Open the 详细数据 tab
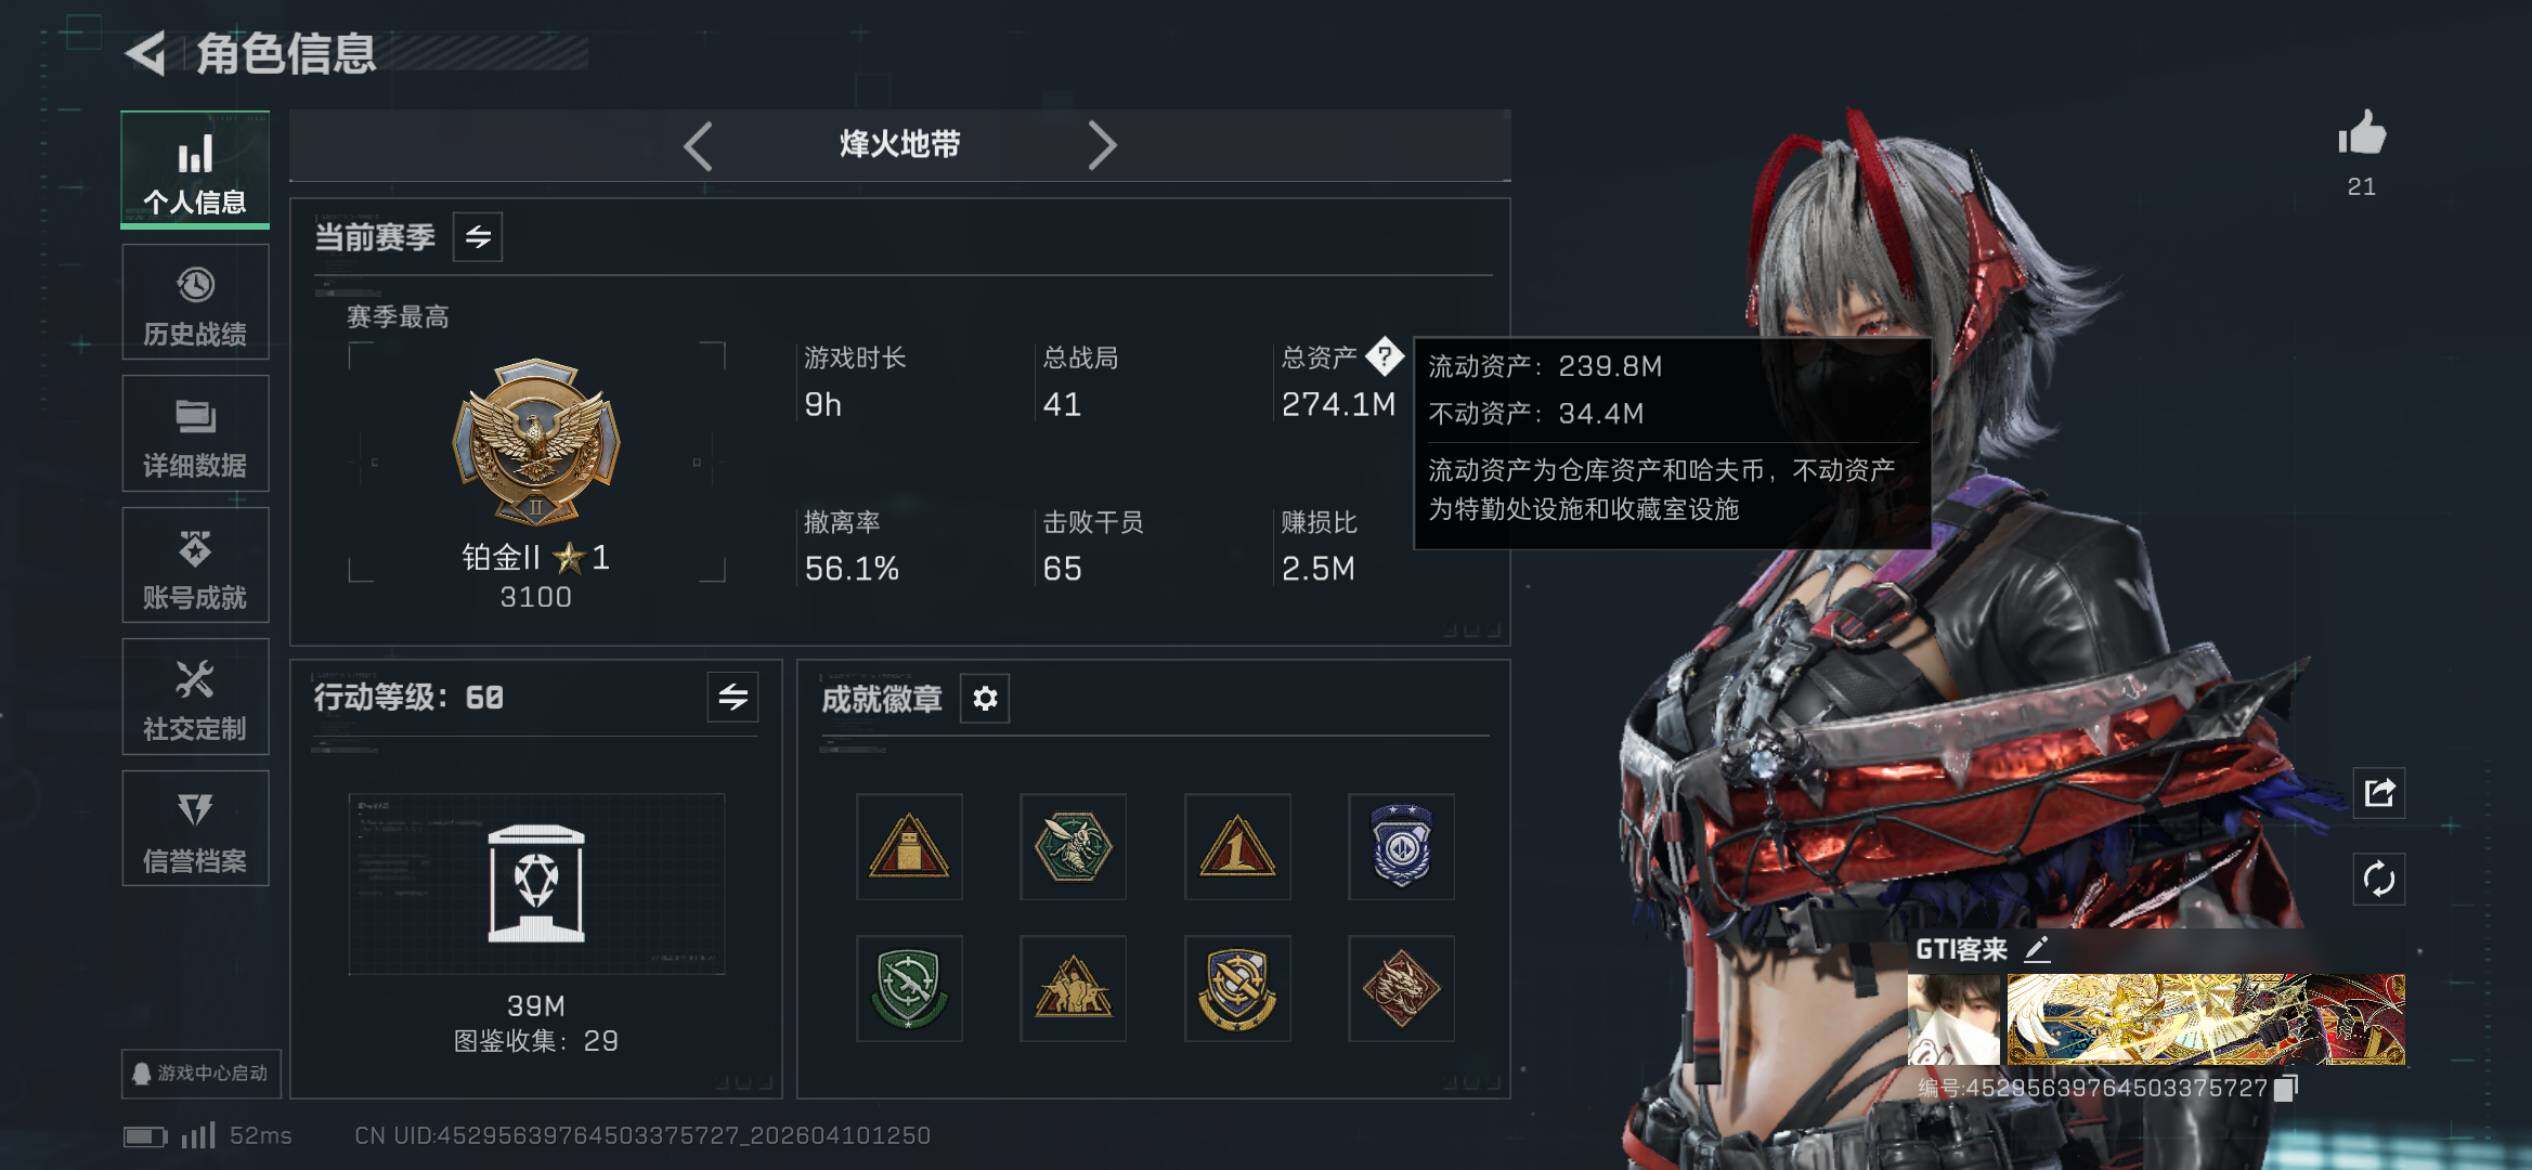 click(x=195, y=434)
